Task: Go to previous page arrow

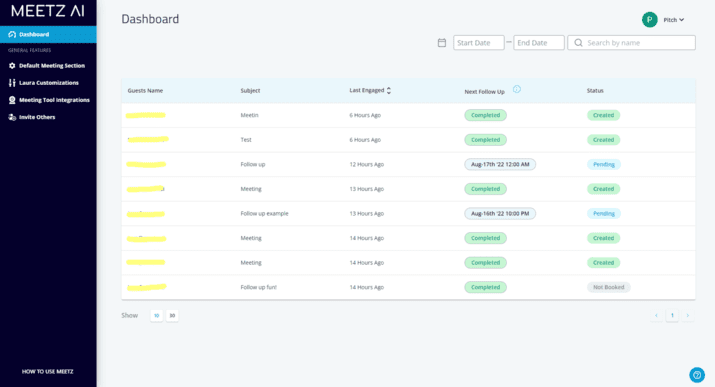Action: pos(656,315)
